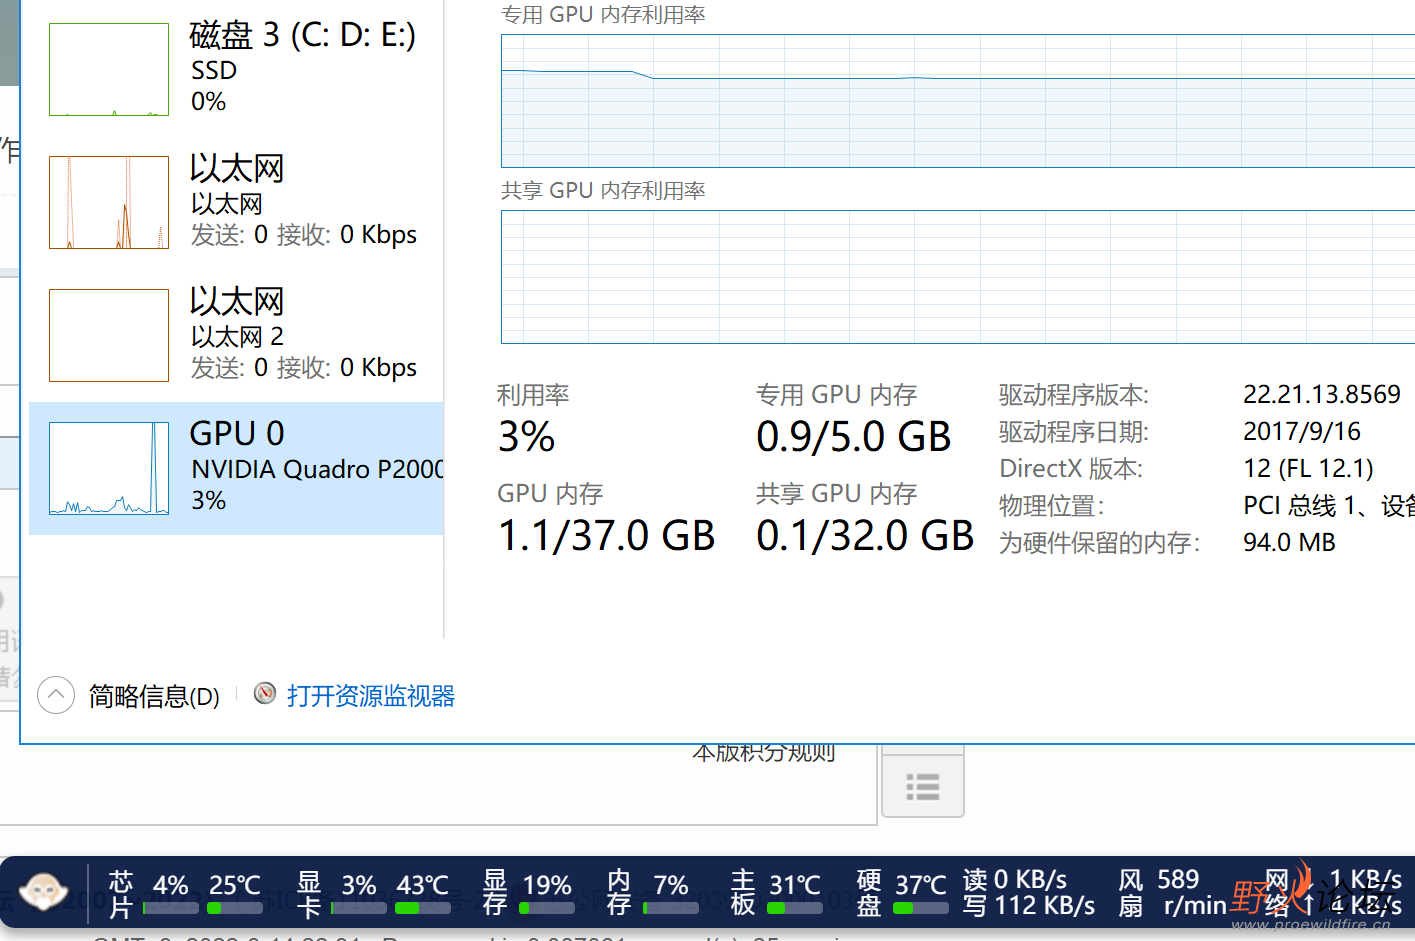Click the GPU 0 usage thumbnail graph
Screen dimensions: 1415x941
coord(109,468)
